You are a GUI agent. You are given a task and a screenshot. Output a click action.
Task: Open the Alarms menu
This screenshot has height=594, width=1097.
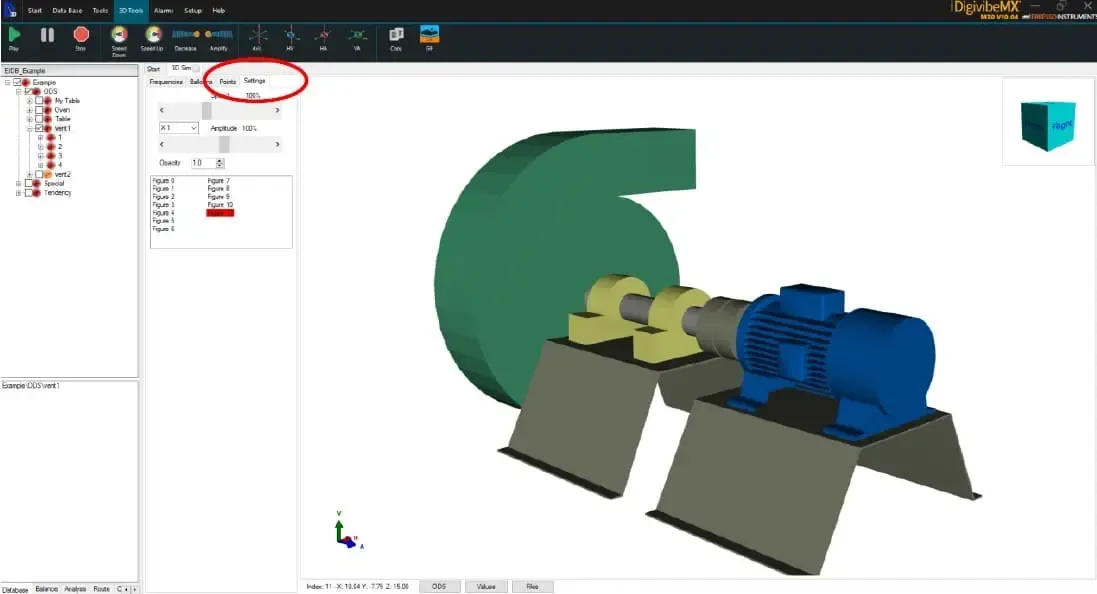click(x=164, y=10)
